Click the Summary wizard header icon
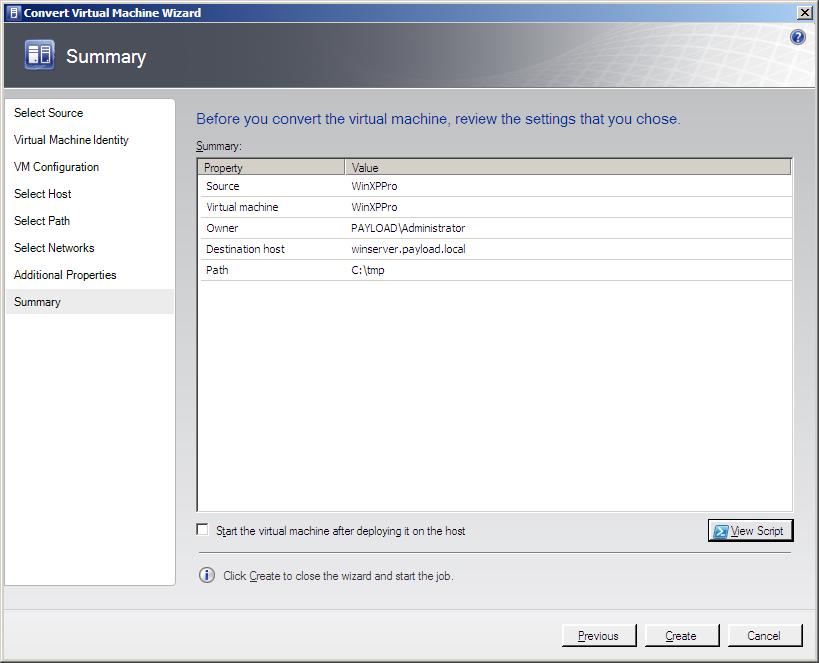Screen dimensions: 819x663 pyautogui.click(x=39, y=56)
